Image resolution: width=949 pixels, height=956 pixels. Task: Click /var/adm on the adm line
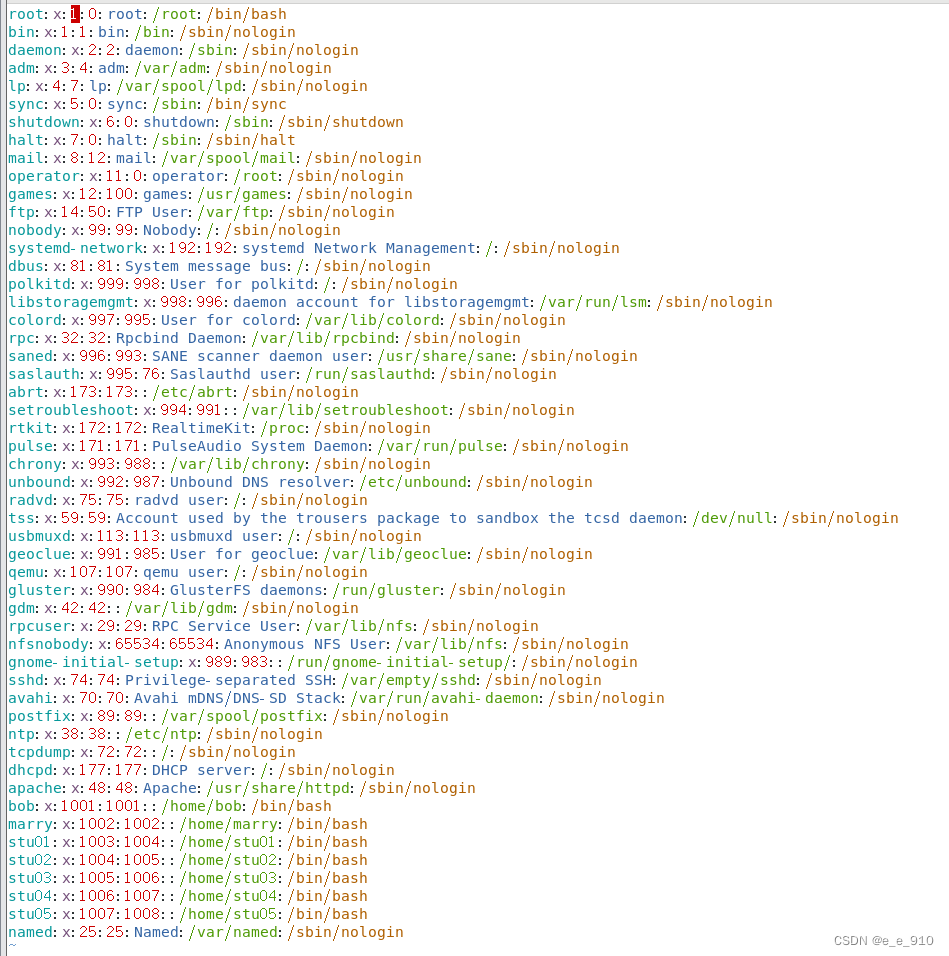coord(170,68)
